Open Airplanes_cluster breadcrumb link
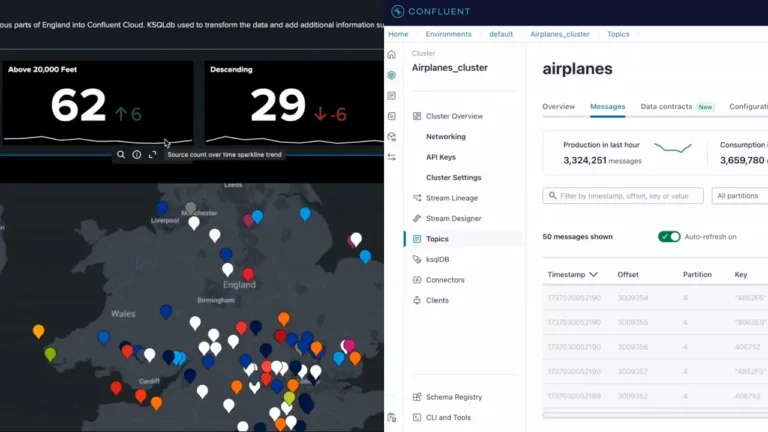Viewport: 768px width, 432px height. point(560,34)
